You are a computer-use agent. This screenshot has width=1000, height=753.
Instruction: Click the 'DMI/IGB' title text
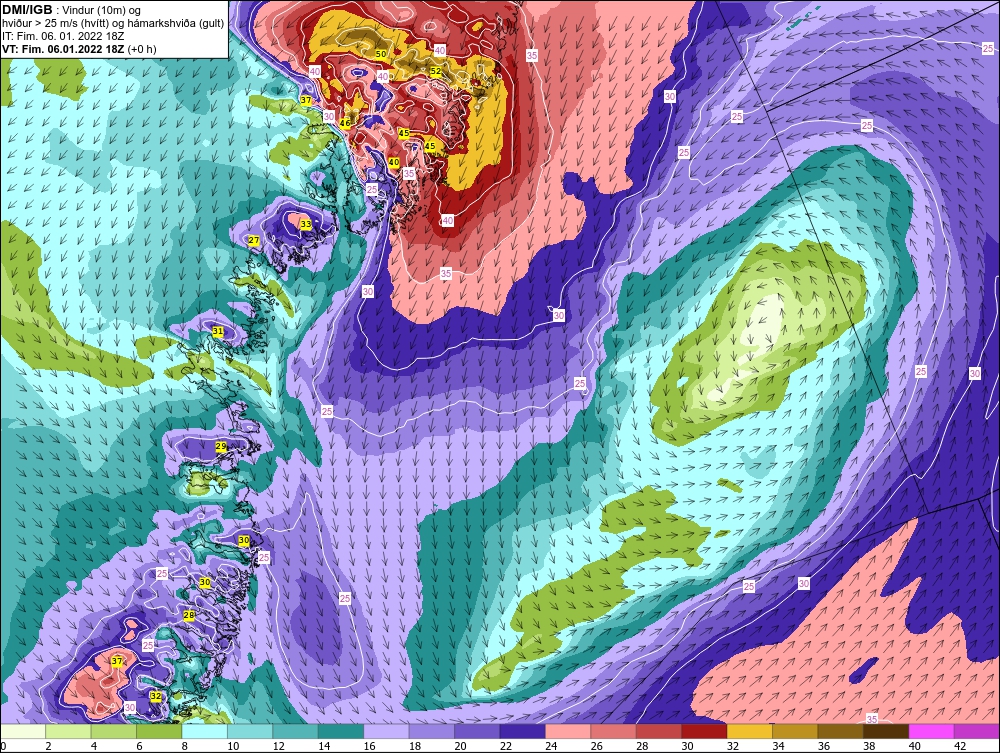tap(27, 10)
